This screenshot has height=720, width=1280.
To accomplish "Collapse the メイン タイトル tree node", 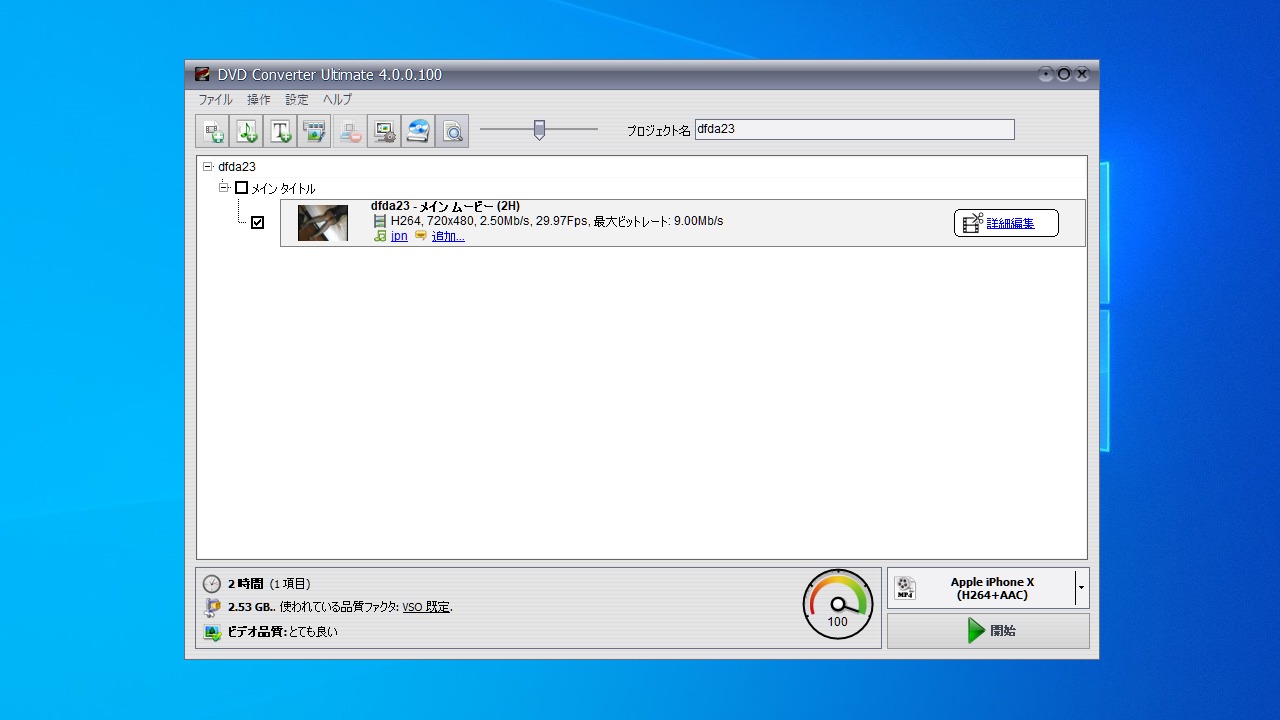I will [x=224, y=187].
